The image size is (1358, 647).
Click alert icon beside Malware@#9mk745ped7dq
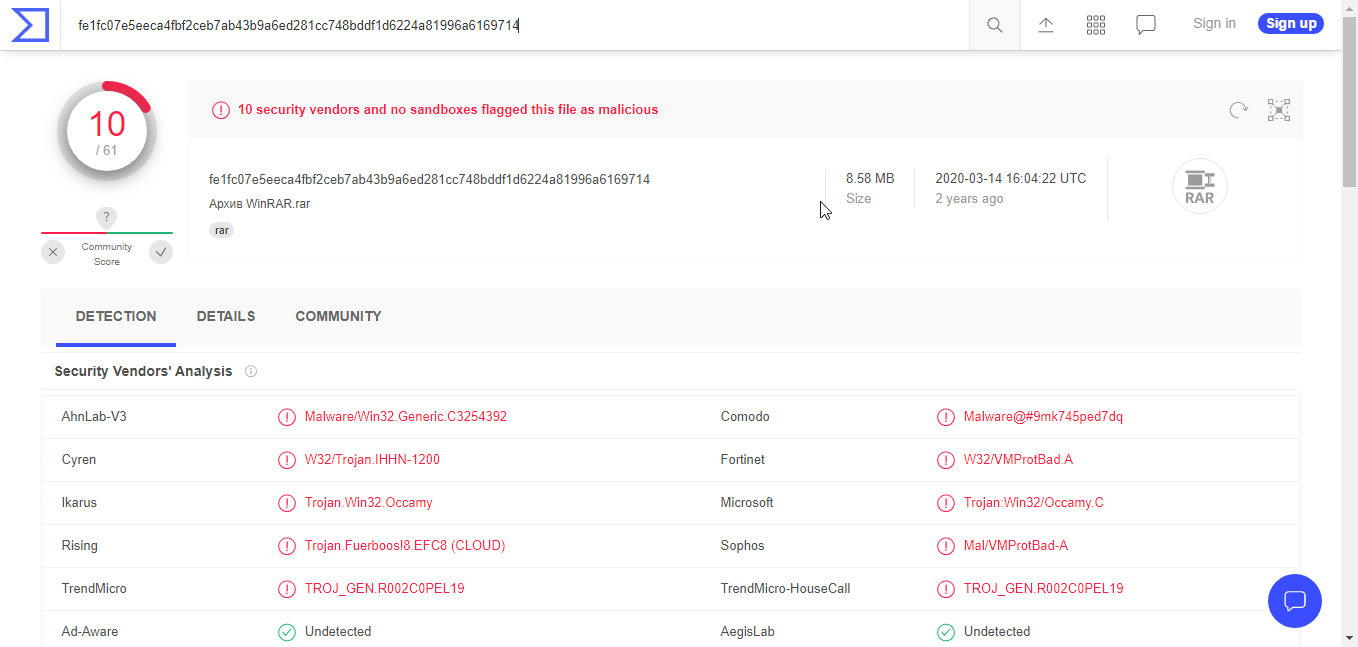pos(946,417)
